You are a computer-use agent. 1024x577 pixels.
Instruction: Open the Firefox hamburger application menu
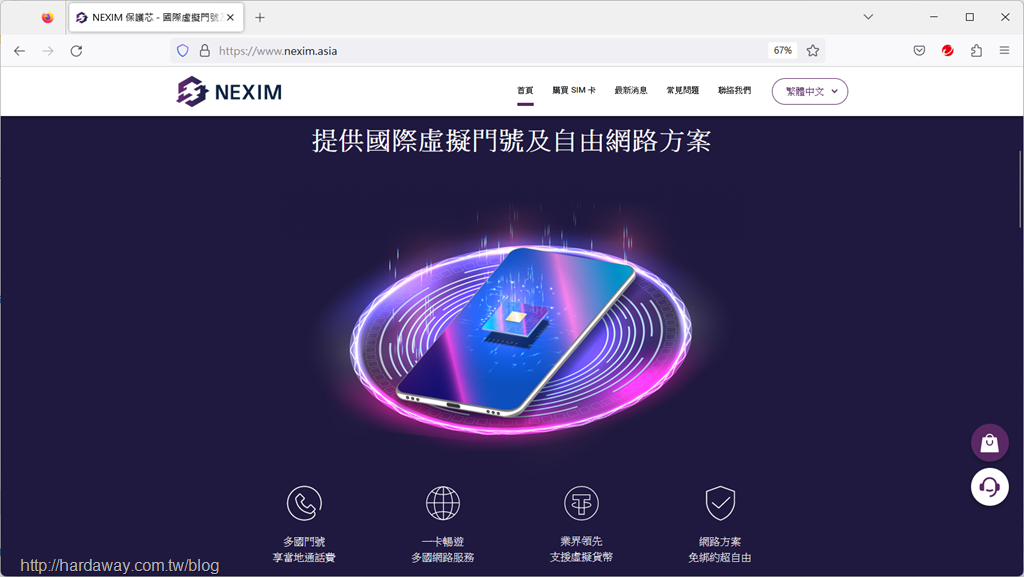[x=1004, y=51]
